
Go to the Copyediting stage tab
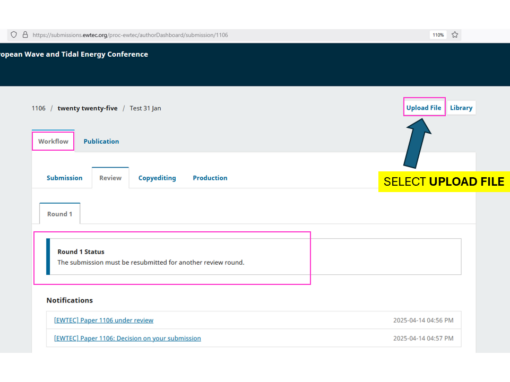(157, 178)
